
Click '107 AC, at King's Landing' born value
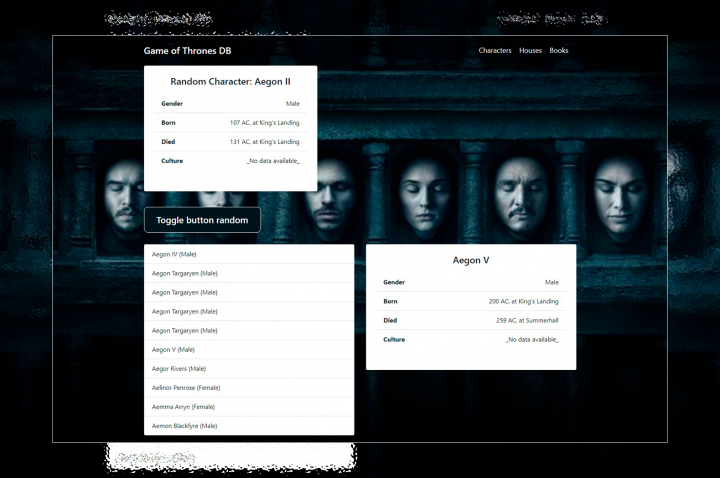[x=264, y=123]
